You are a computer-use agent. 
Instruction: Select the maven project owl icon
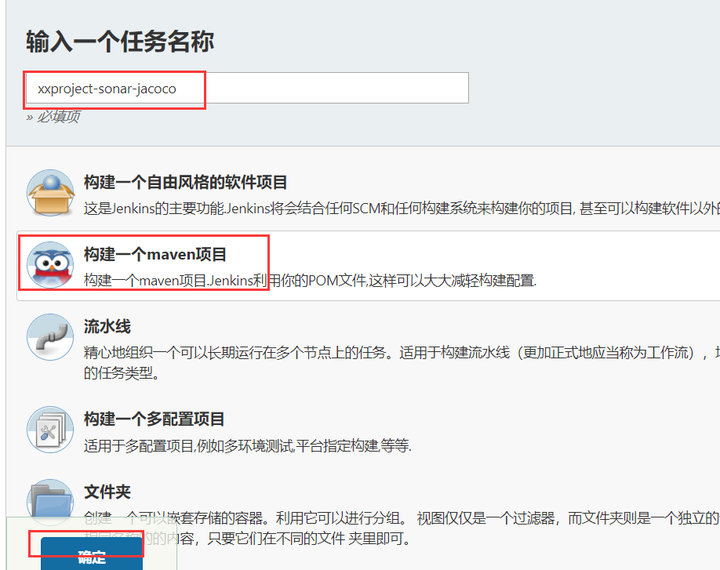point(51,265)
